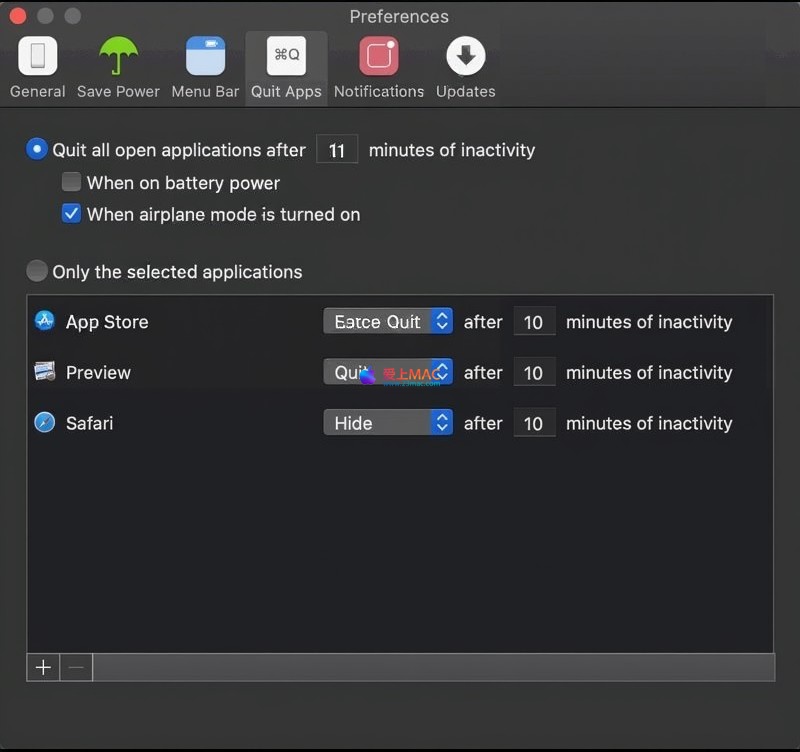
Task: Choose Only the selected applications option
Action: 37,271
